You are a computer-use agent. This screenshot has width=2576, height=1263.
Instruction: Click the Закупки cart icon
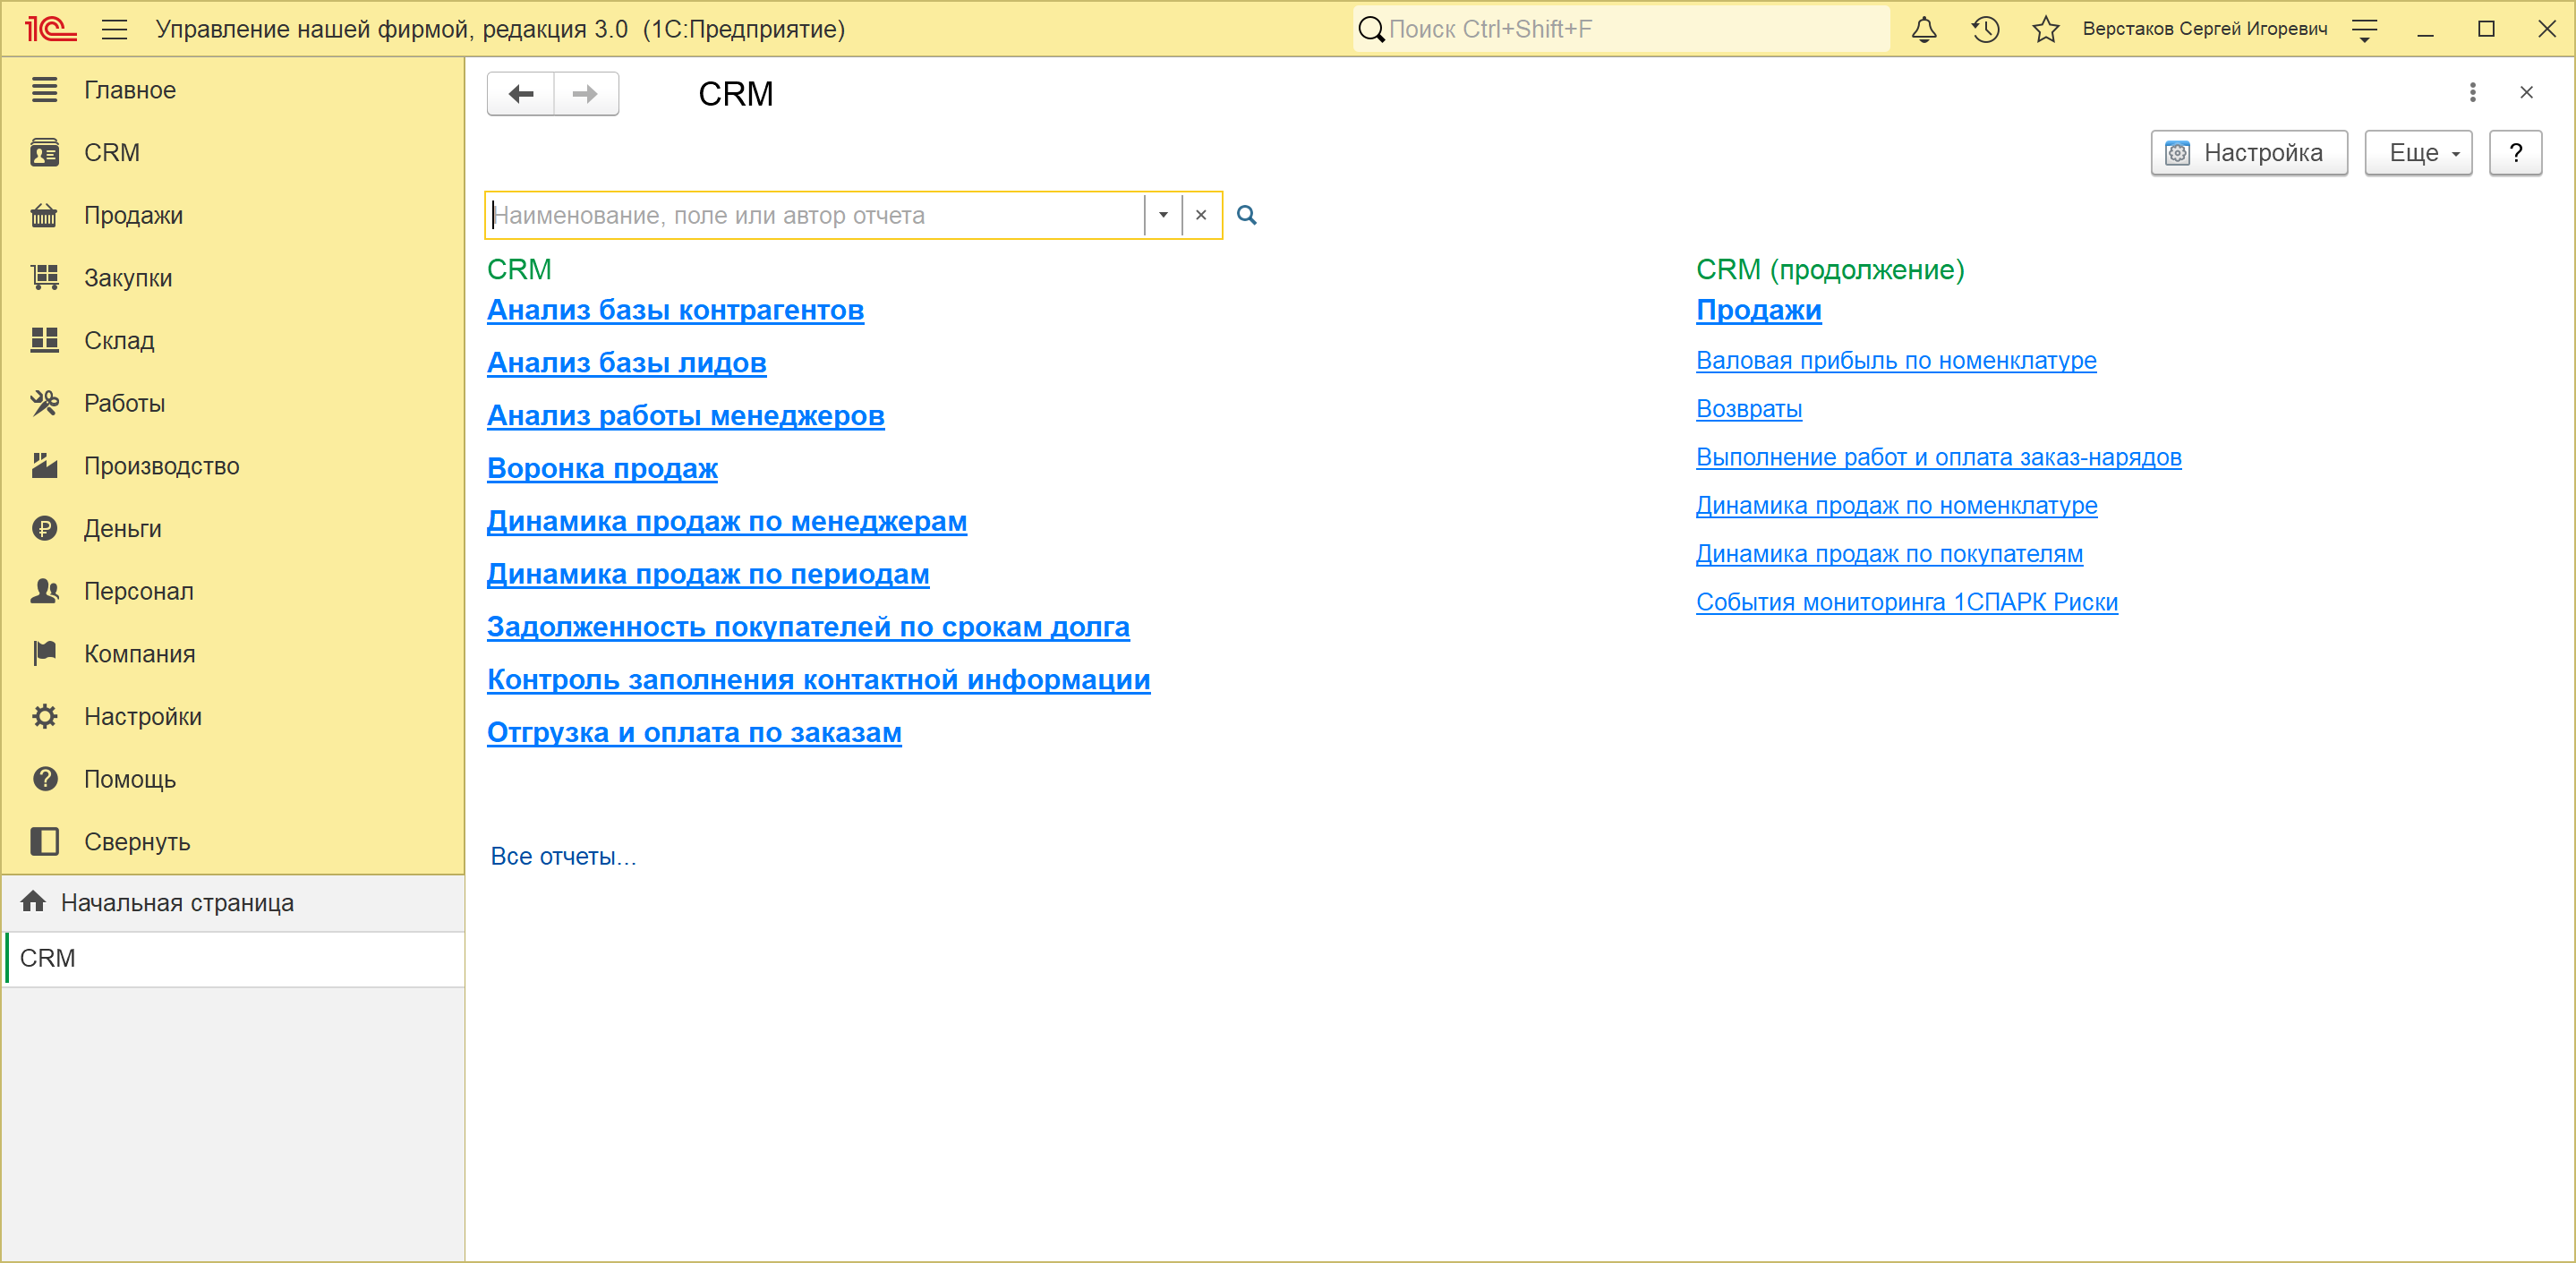pos(44,278)
